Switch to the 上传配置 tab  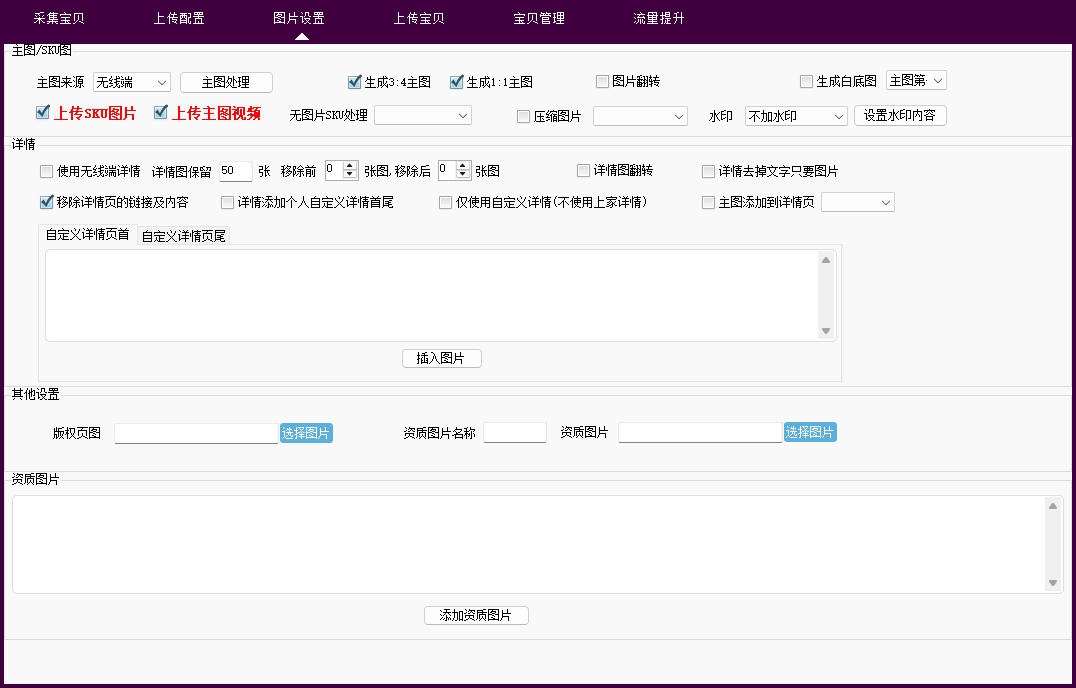pyautogui.click(x=179, y=19)
